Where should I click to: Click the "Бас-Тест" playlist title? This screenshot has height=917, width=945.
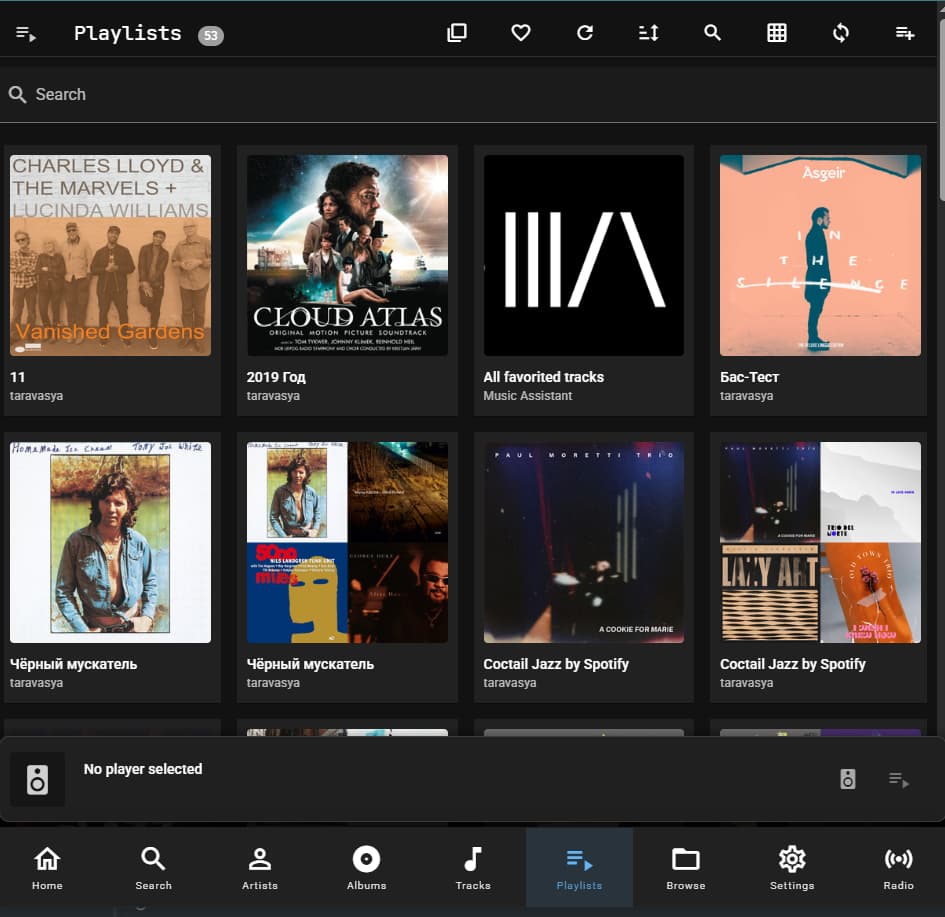(749, 377)
